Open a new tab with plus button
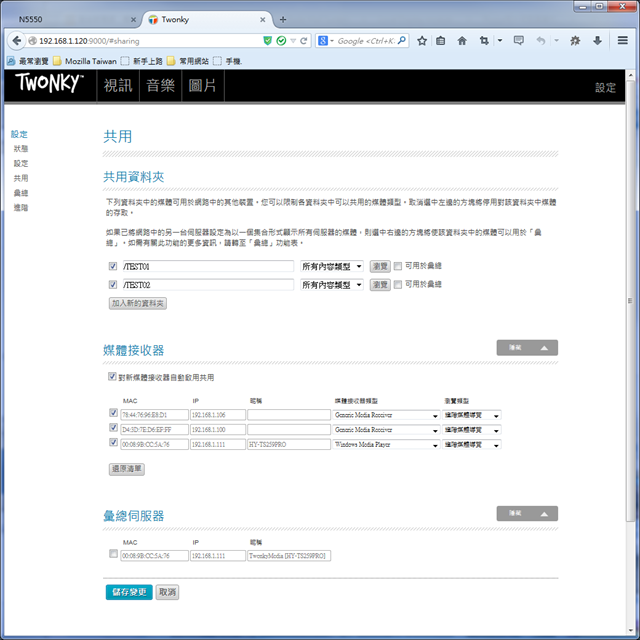This screenshot has height=640, width=640. click(283, 19)
